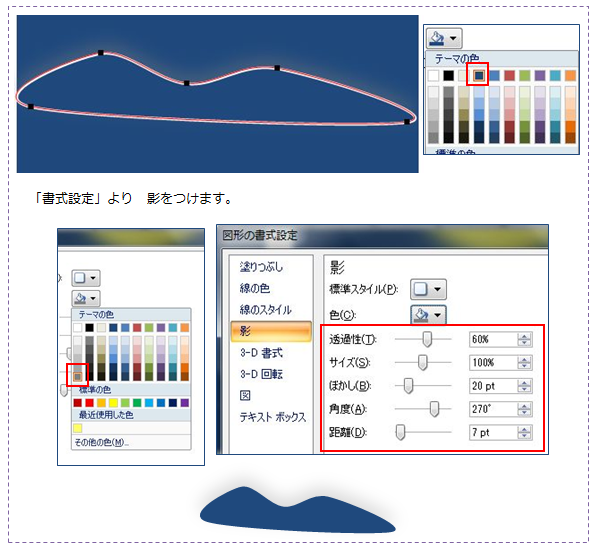Image resolution: width=597 pixels, height=551 pixels.
Task: Open その他の色(M) more colors option
Action: point(101,442)
